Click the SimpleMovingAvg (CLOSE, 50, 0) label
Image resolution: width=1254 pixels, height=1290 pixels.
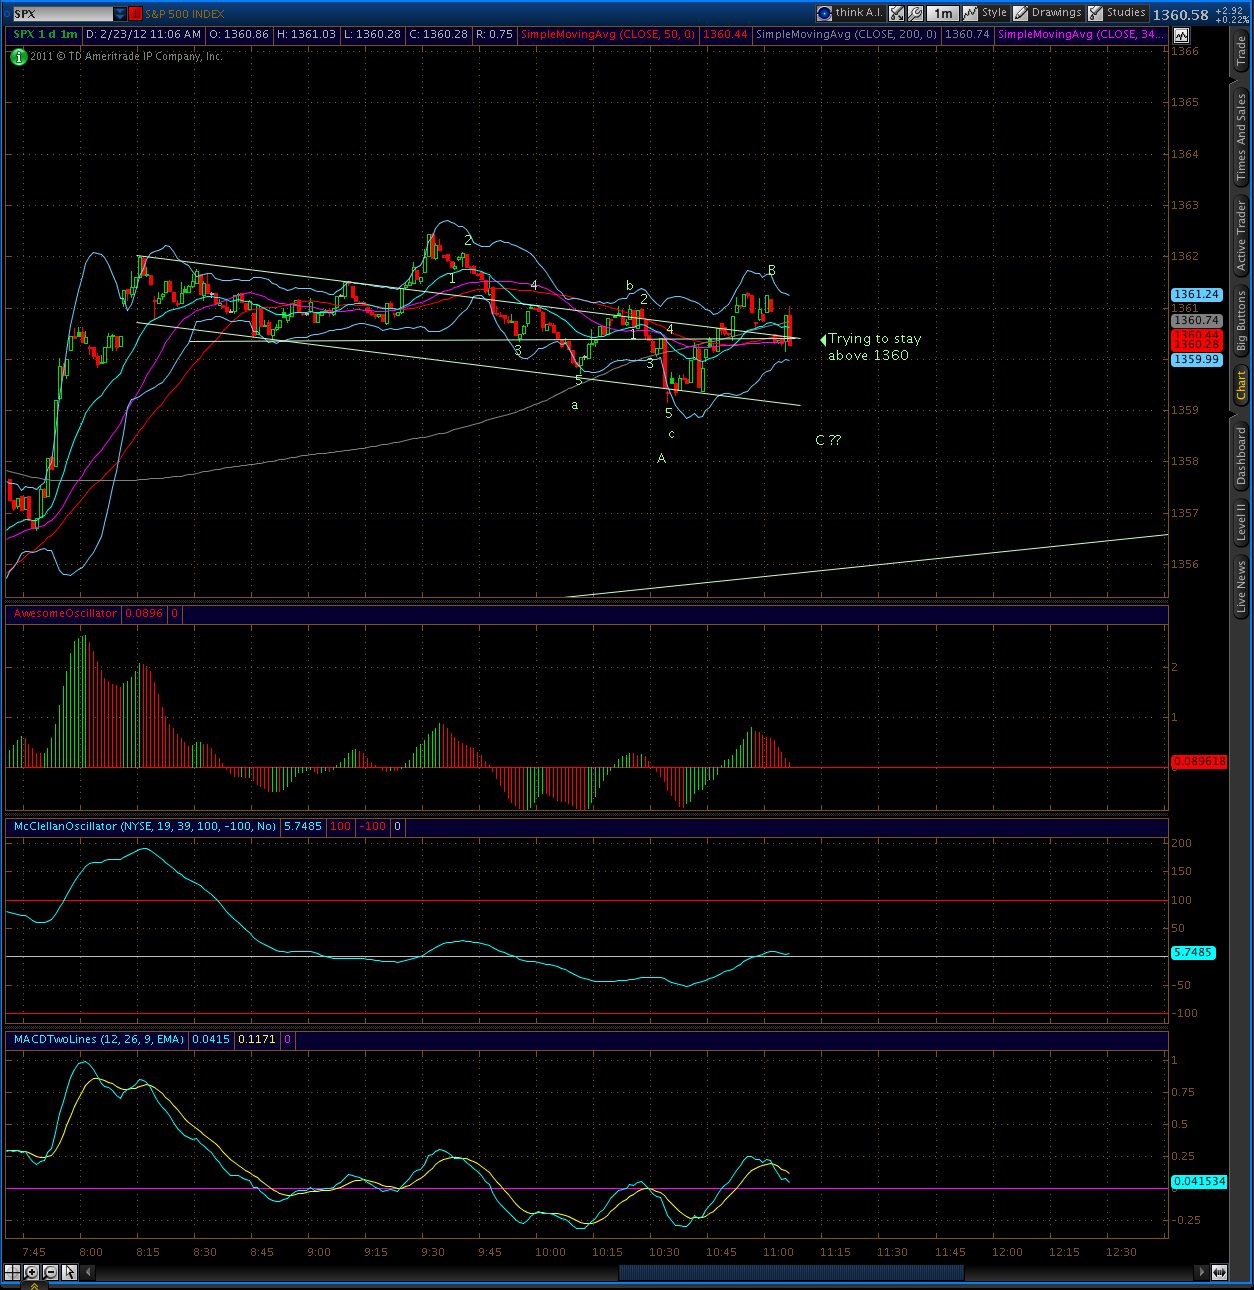tap(607, 35)
